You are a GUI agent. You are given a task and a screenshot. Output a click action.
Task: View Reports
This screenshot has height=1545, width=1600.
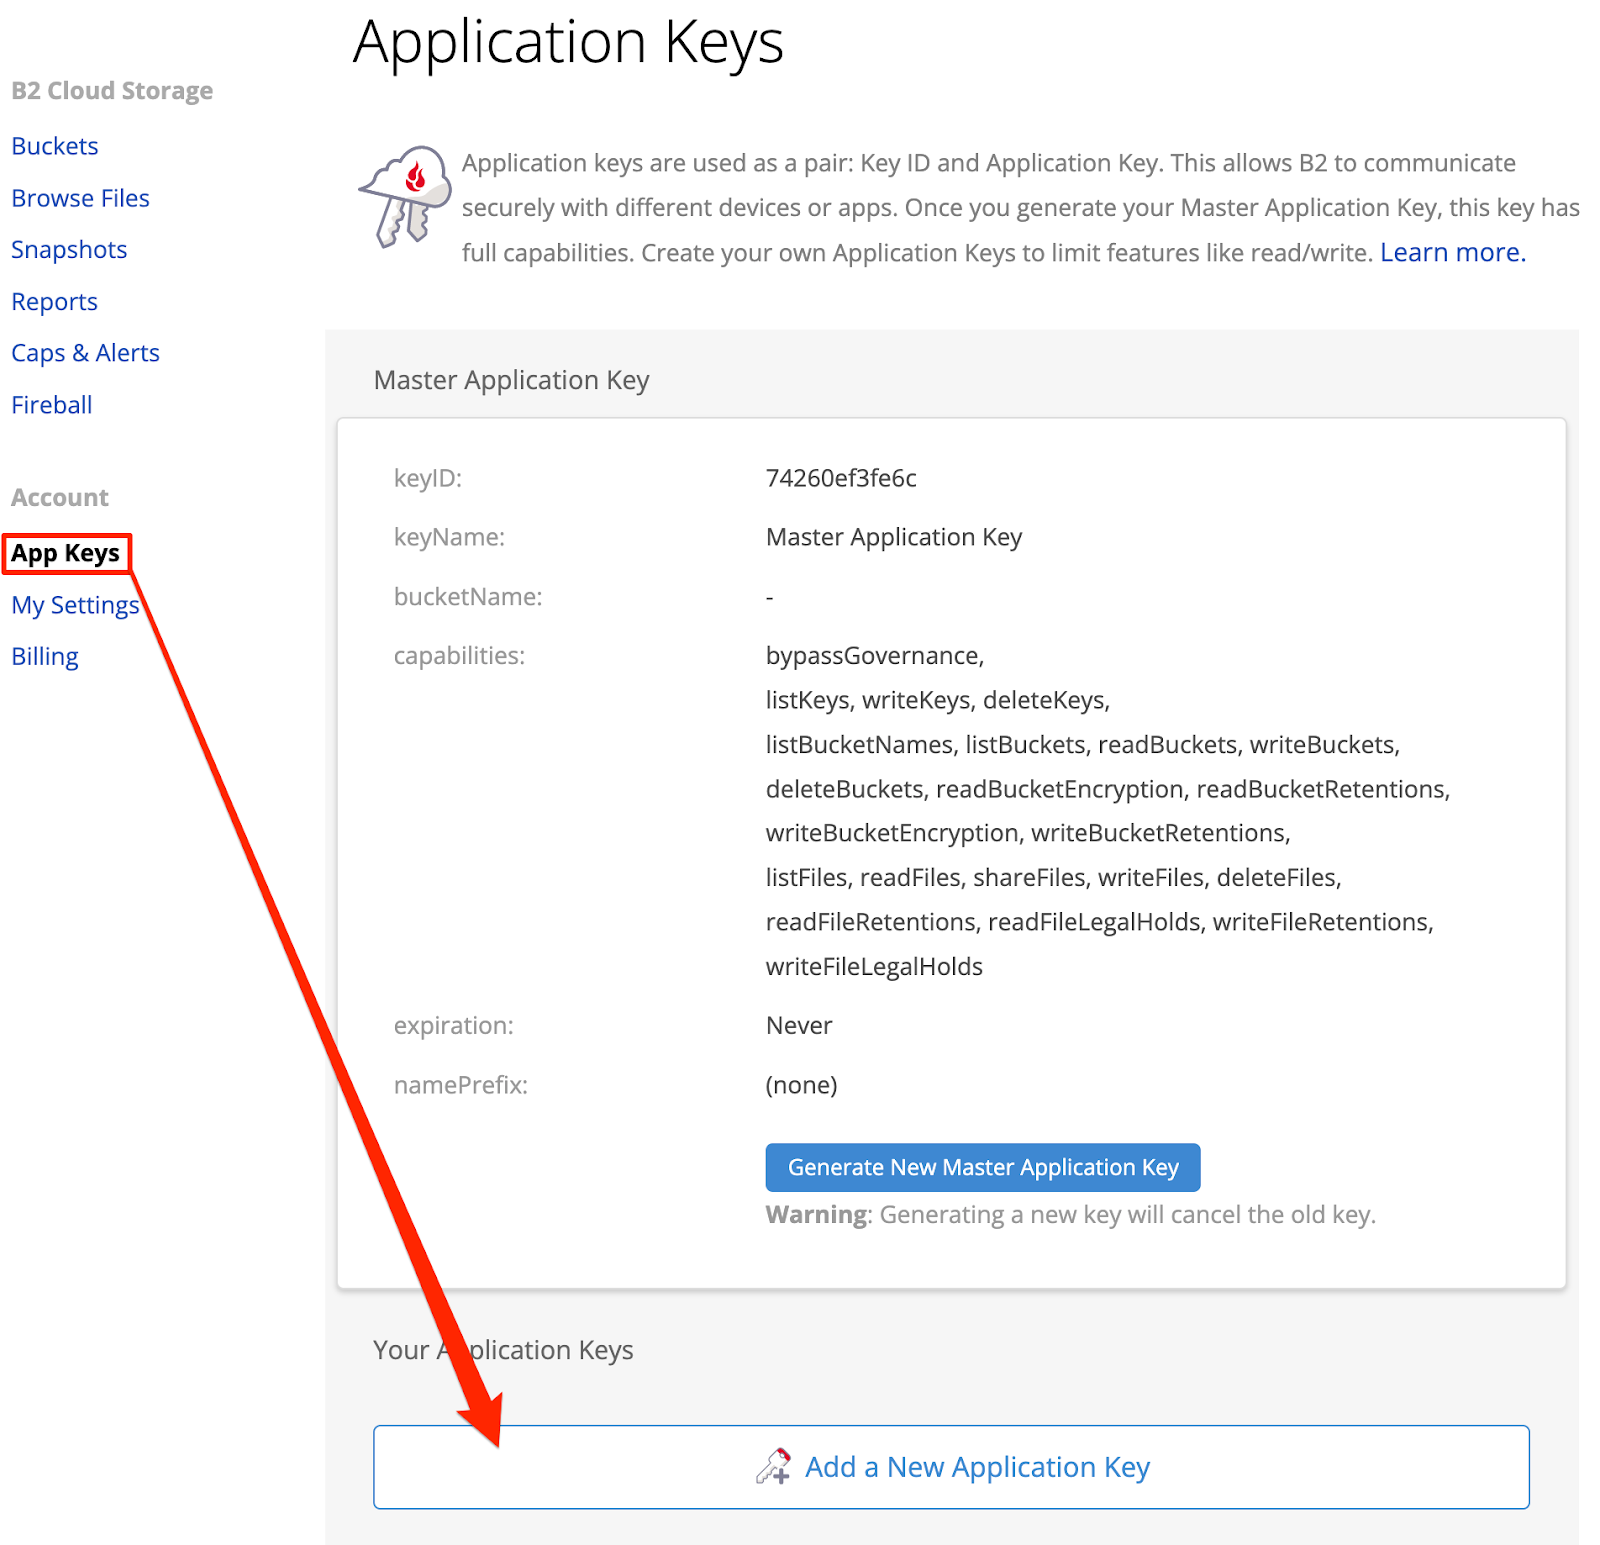(54, 302)
